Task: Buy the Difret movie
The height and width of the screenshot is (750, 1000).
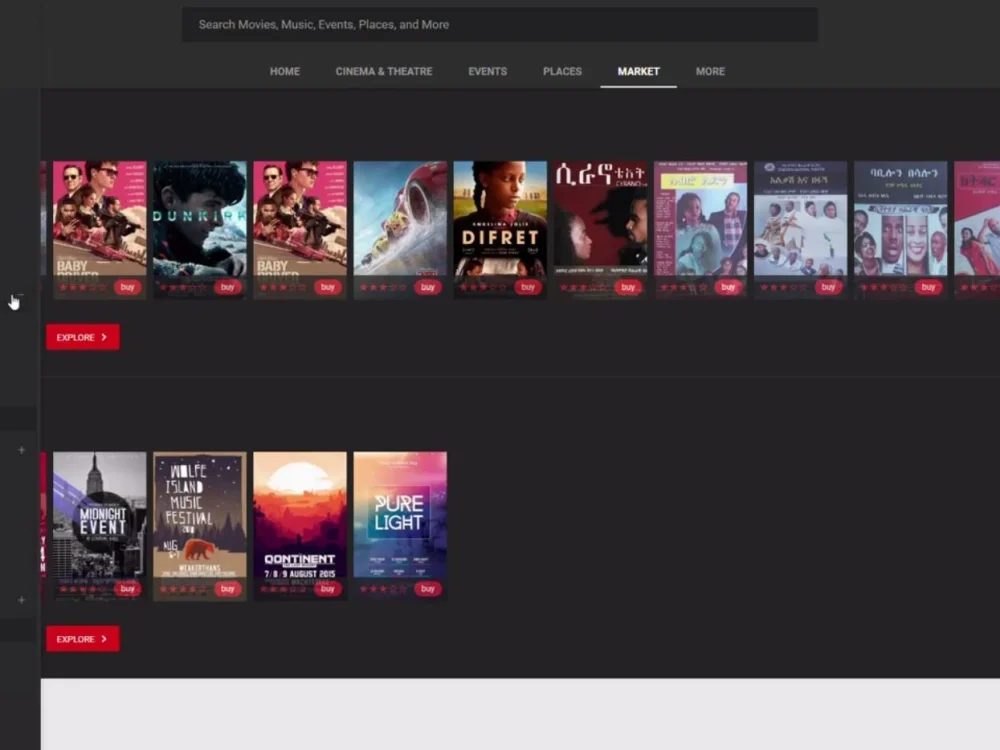Action: 528,287
